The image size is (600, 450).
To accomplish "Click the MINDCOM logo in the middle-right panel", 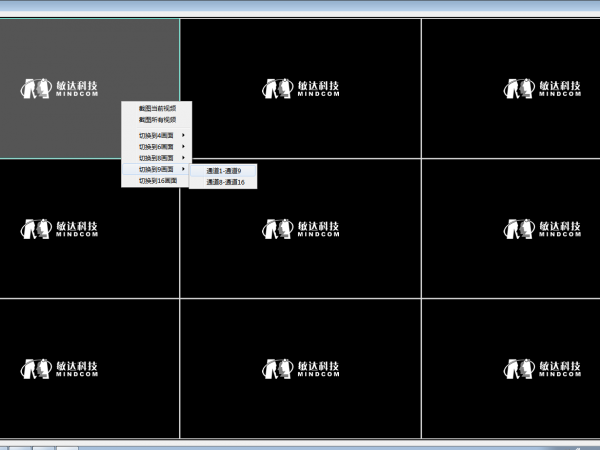I will click(x=541, y=229).
